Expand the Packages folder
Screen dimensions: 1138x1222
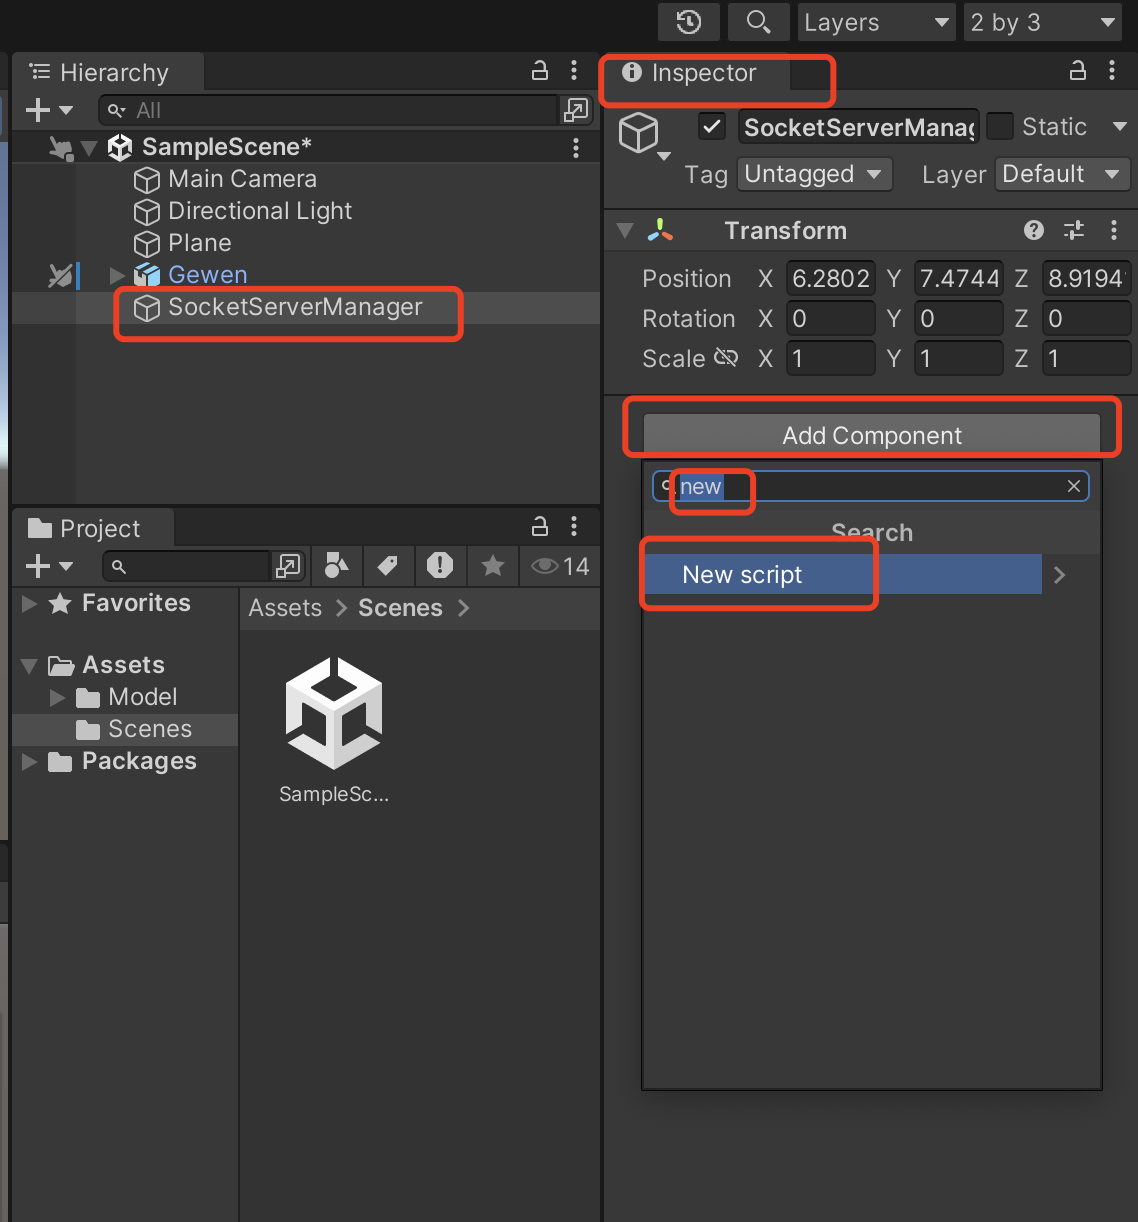click(30, 762)
